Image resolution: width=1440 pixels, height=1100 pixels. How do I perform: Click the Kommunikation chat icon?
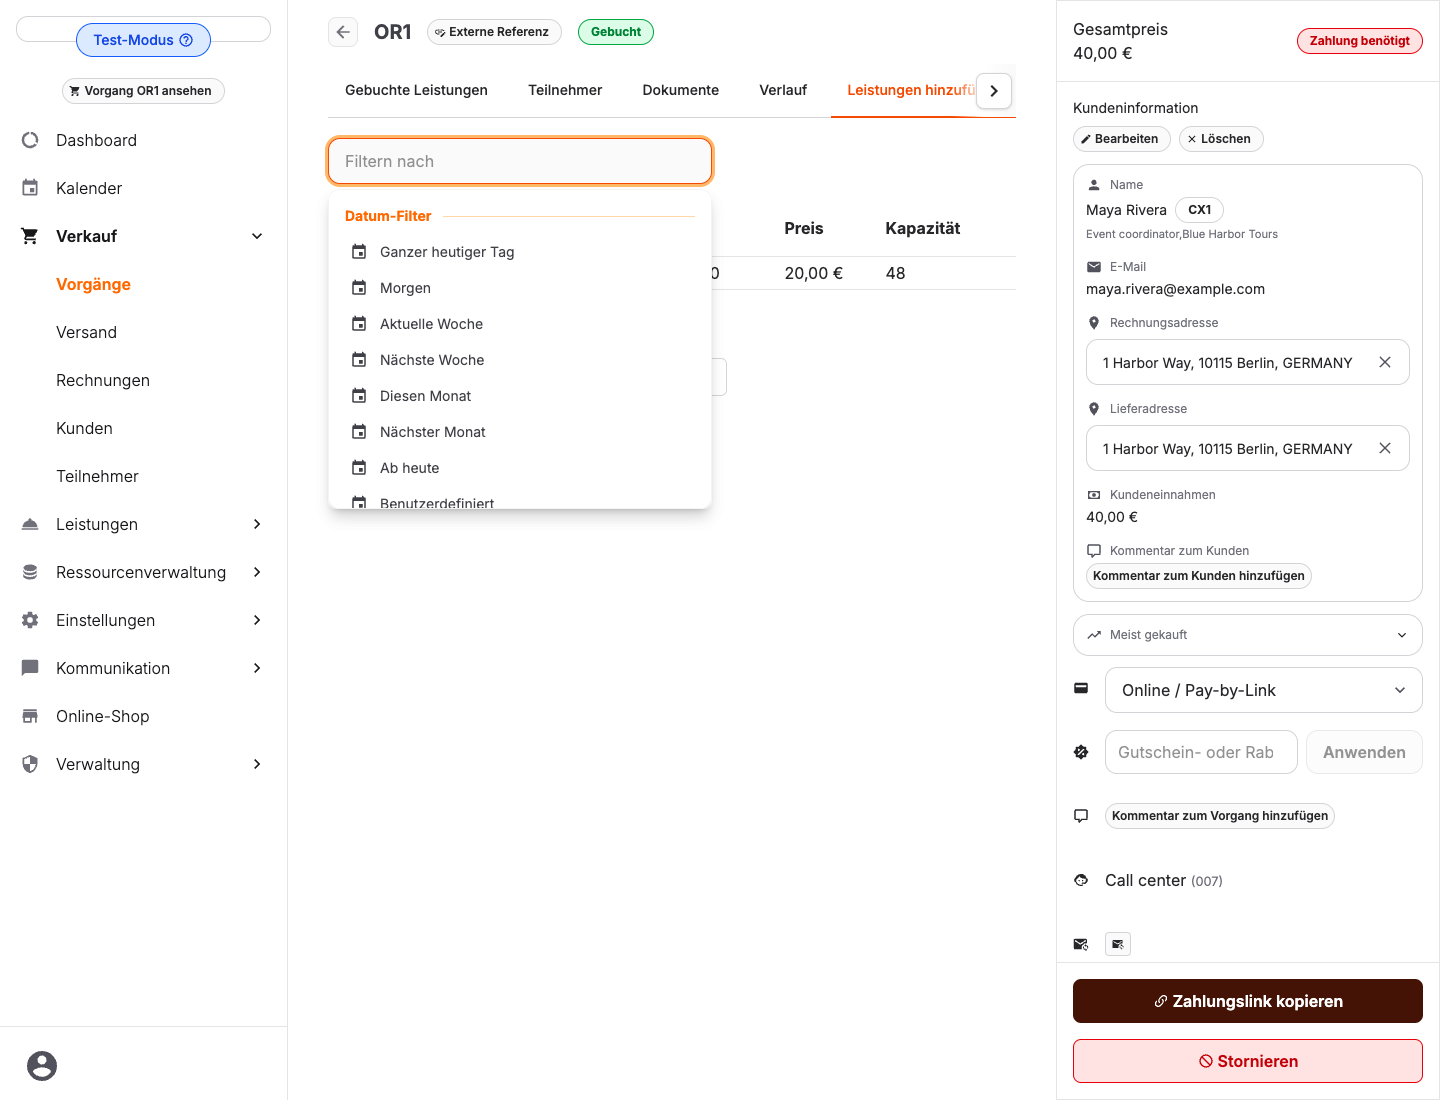pos(30,668)
